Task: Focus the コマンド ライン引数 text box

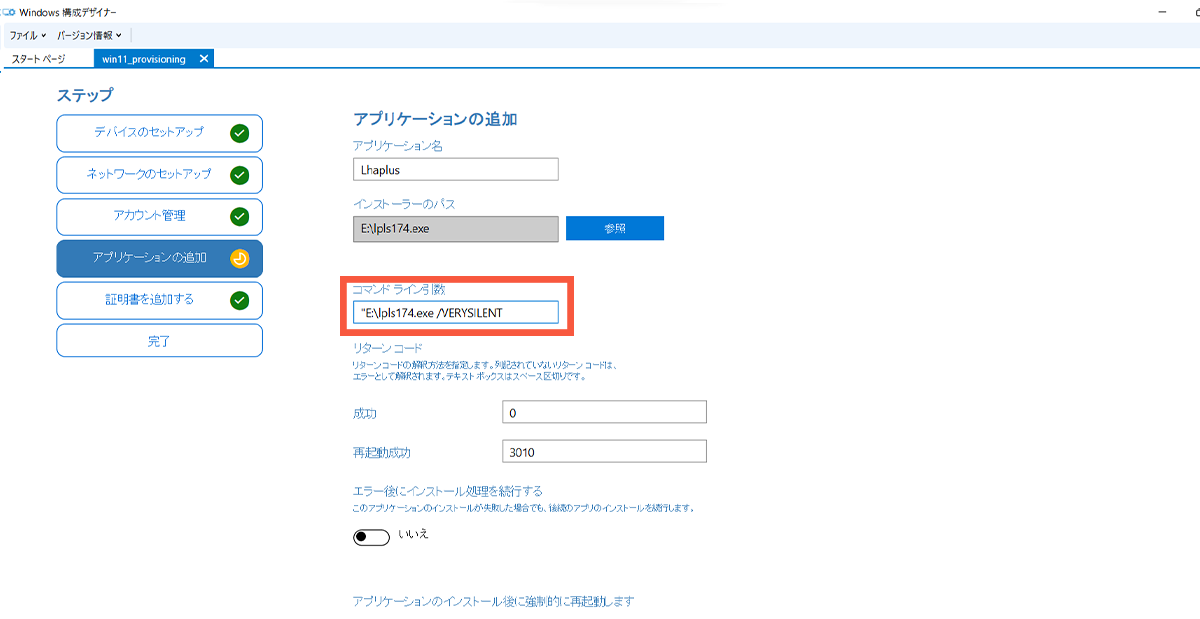Action: pyautogui.click(x=455, y=313)
